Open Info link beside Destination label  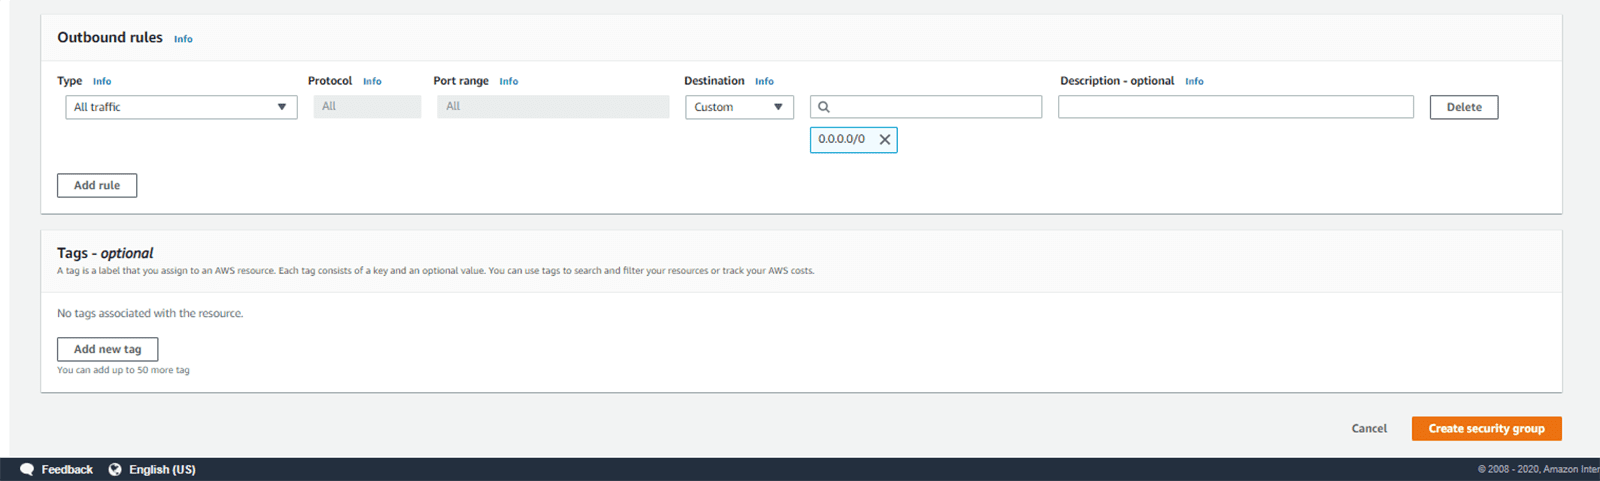tap(764, 81)
